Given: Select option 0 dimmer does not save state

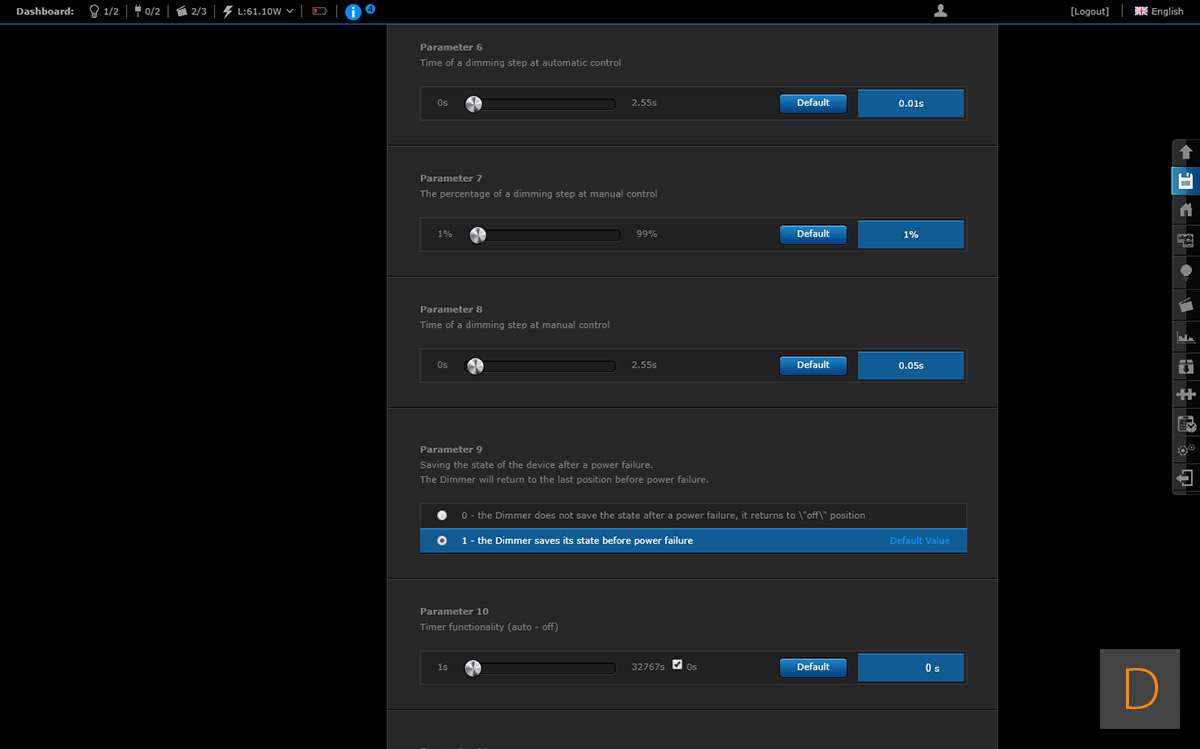Looking at the screenshot, I should point(442,516).
